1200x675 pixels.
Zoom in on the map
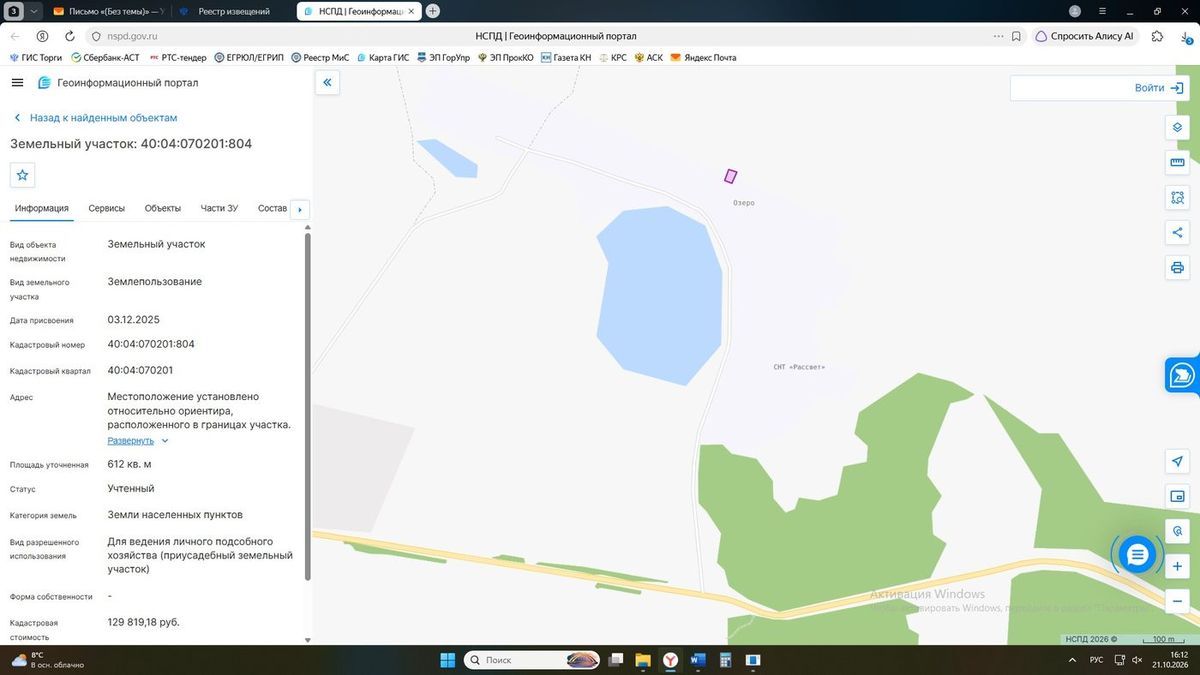pyautogui.click(x=1177, y=567)
